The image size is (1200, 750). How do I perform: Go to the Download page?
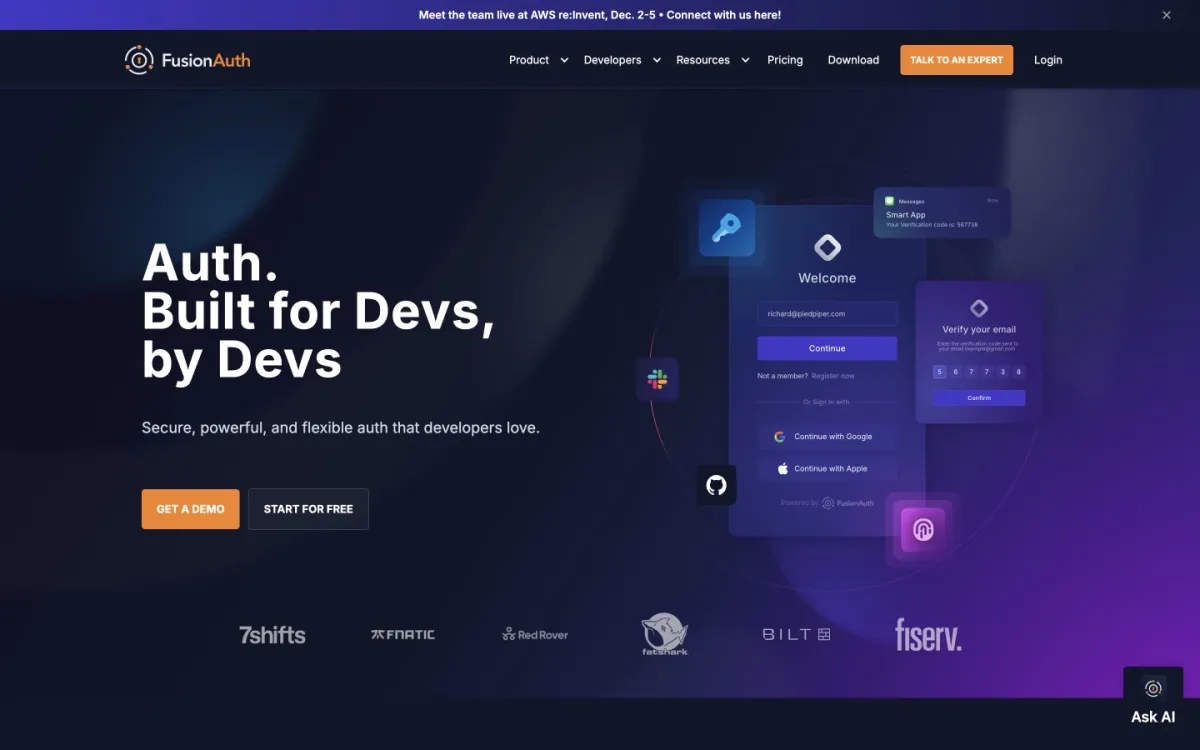pos(853,60)
